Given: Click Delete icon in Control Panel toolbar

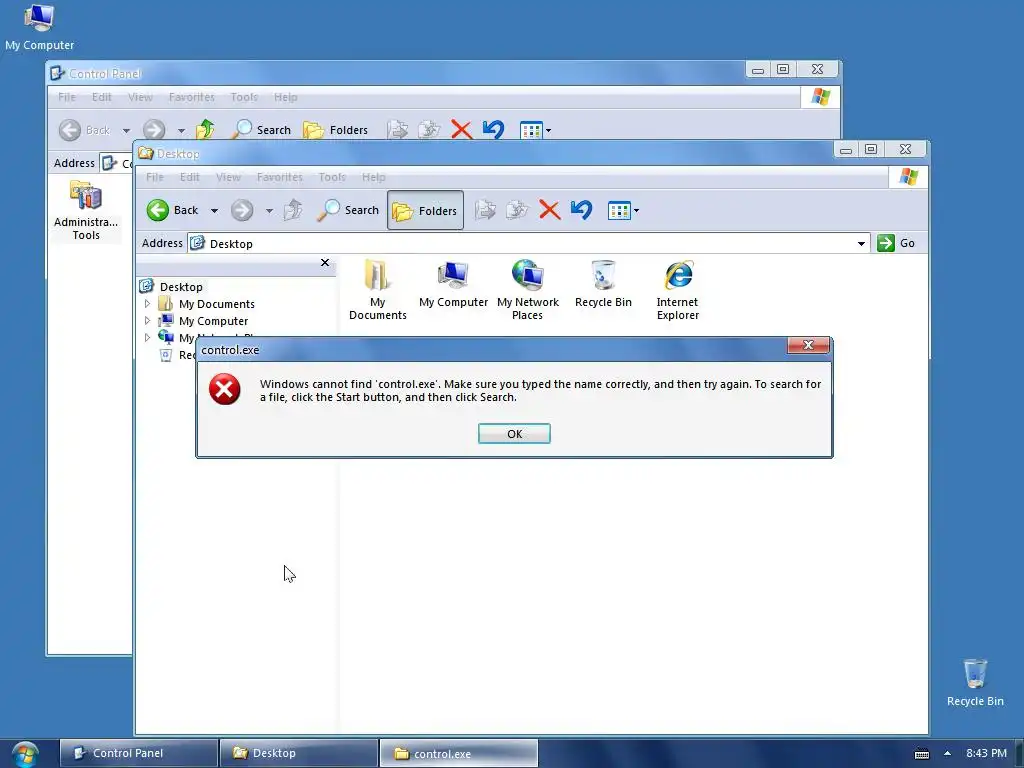Looking at the screenshot, I should (x=461, y=129).
